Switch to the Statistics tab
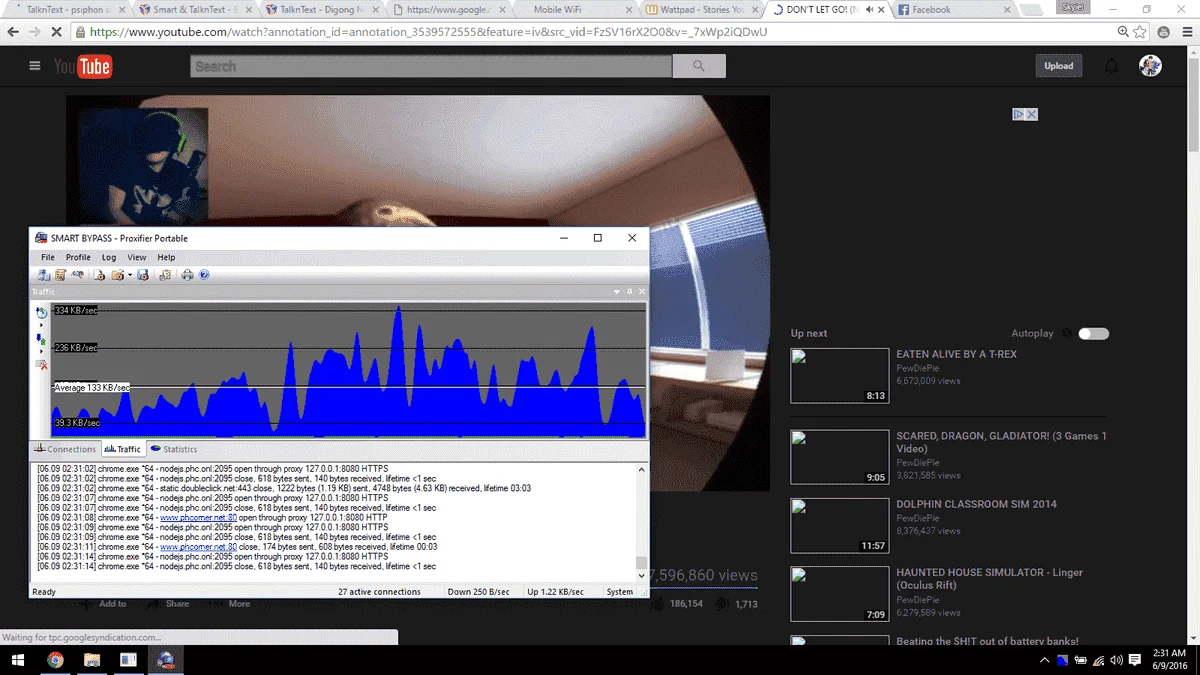Screen dimensions: 1200x675 [175, 449]
